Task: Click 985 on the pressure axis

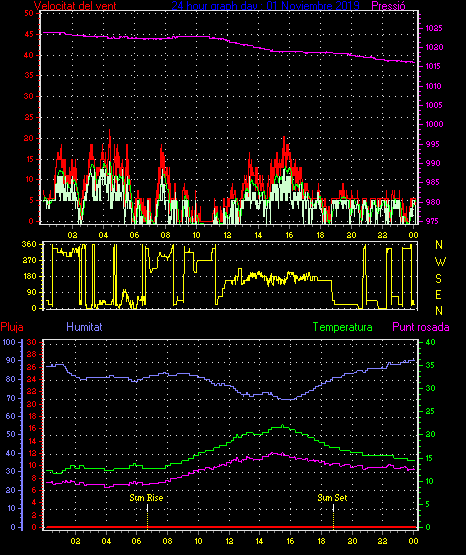Action: 433,182
